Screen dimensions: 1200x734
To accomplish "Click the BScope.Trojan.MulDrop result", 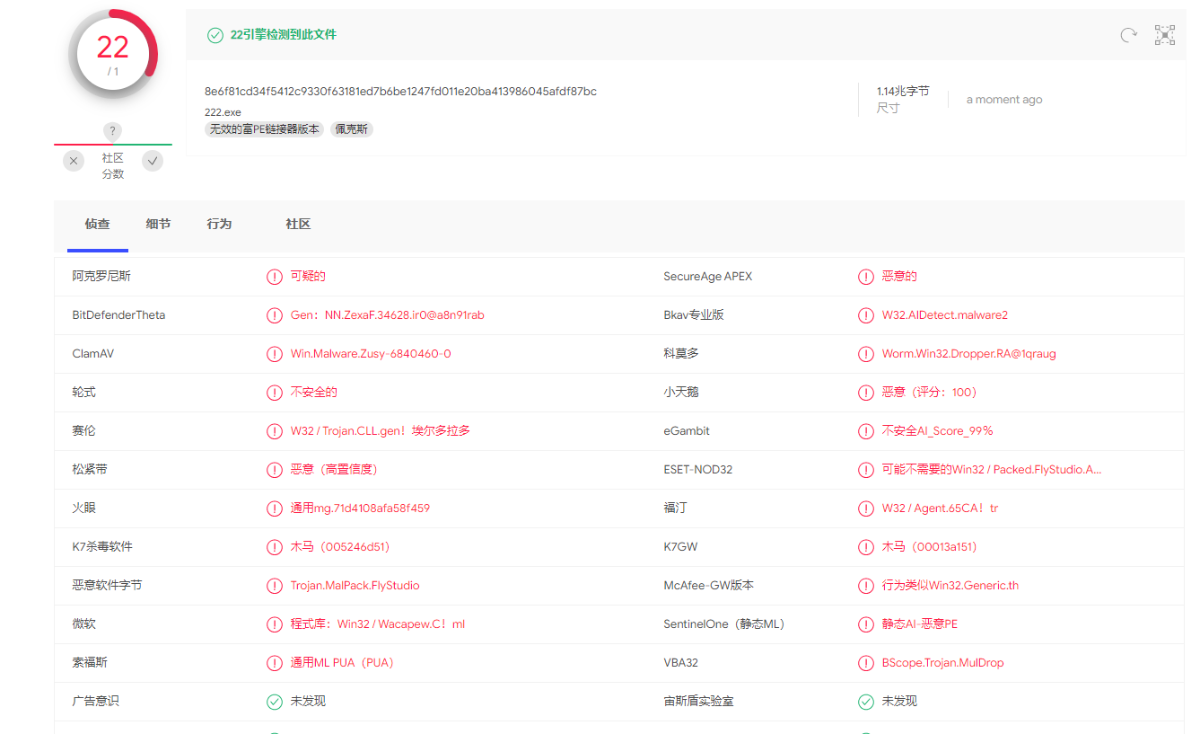I will [943, 663].
